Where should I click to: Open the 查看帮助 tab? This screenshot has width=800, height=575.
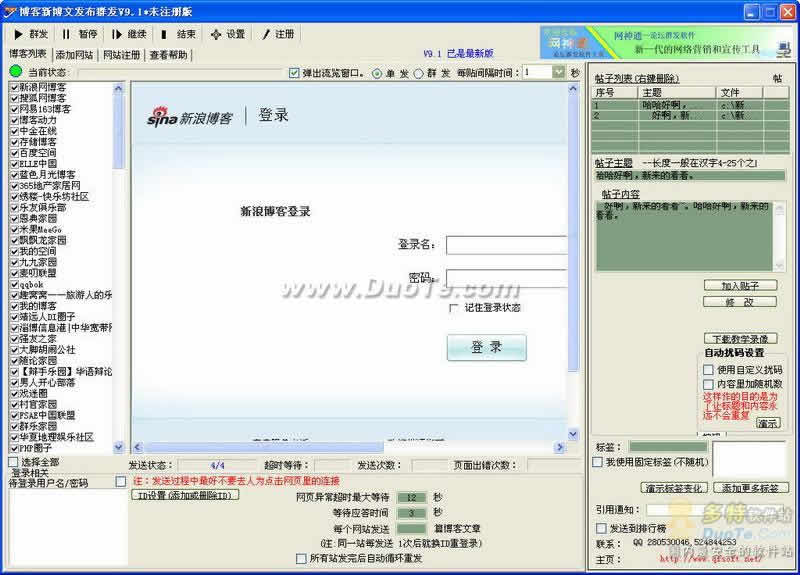pos(168,54)
